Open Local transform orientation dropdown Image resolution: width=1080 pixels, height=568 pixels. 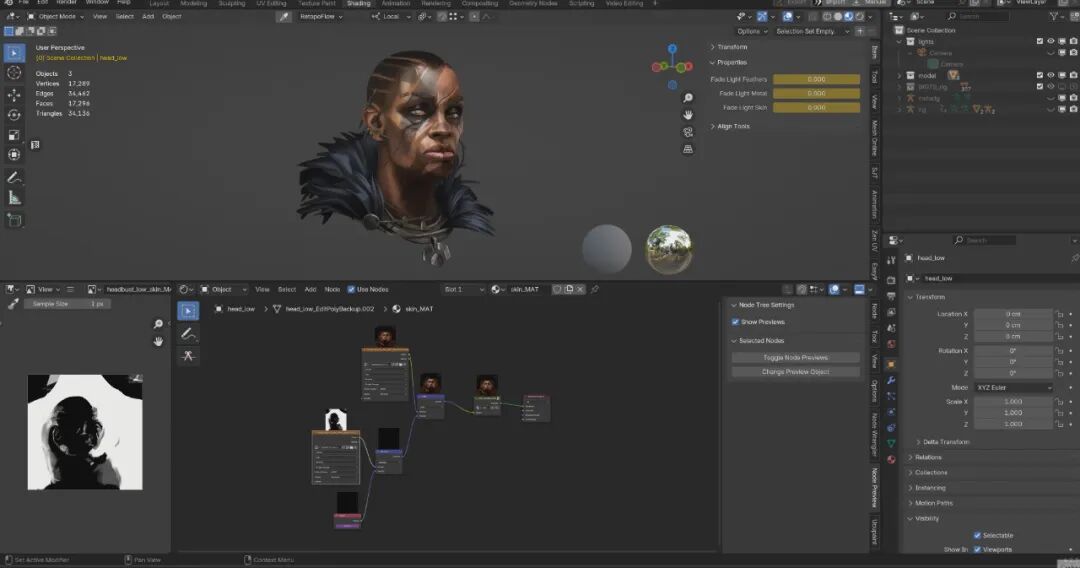(x=391, y=17)
